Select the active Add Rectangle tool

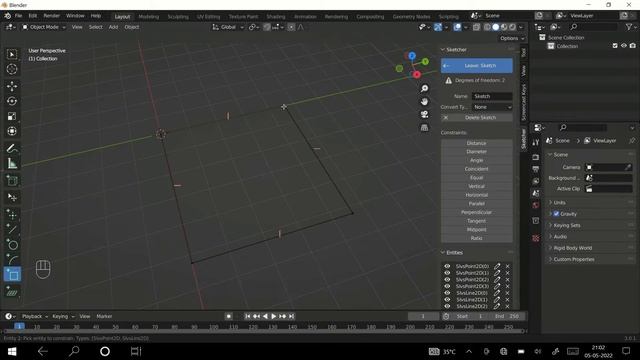(12, 275)
